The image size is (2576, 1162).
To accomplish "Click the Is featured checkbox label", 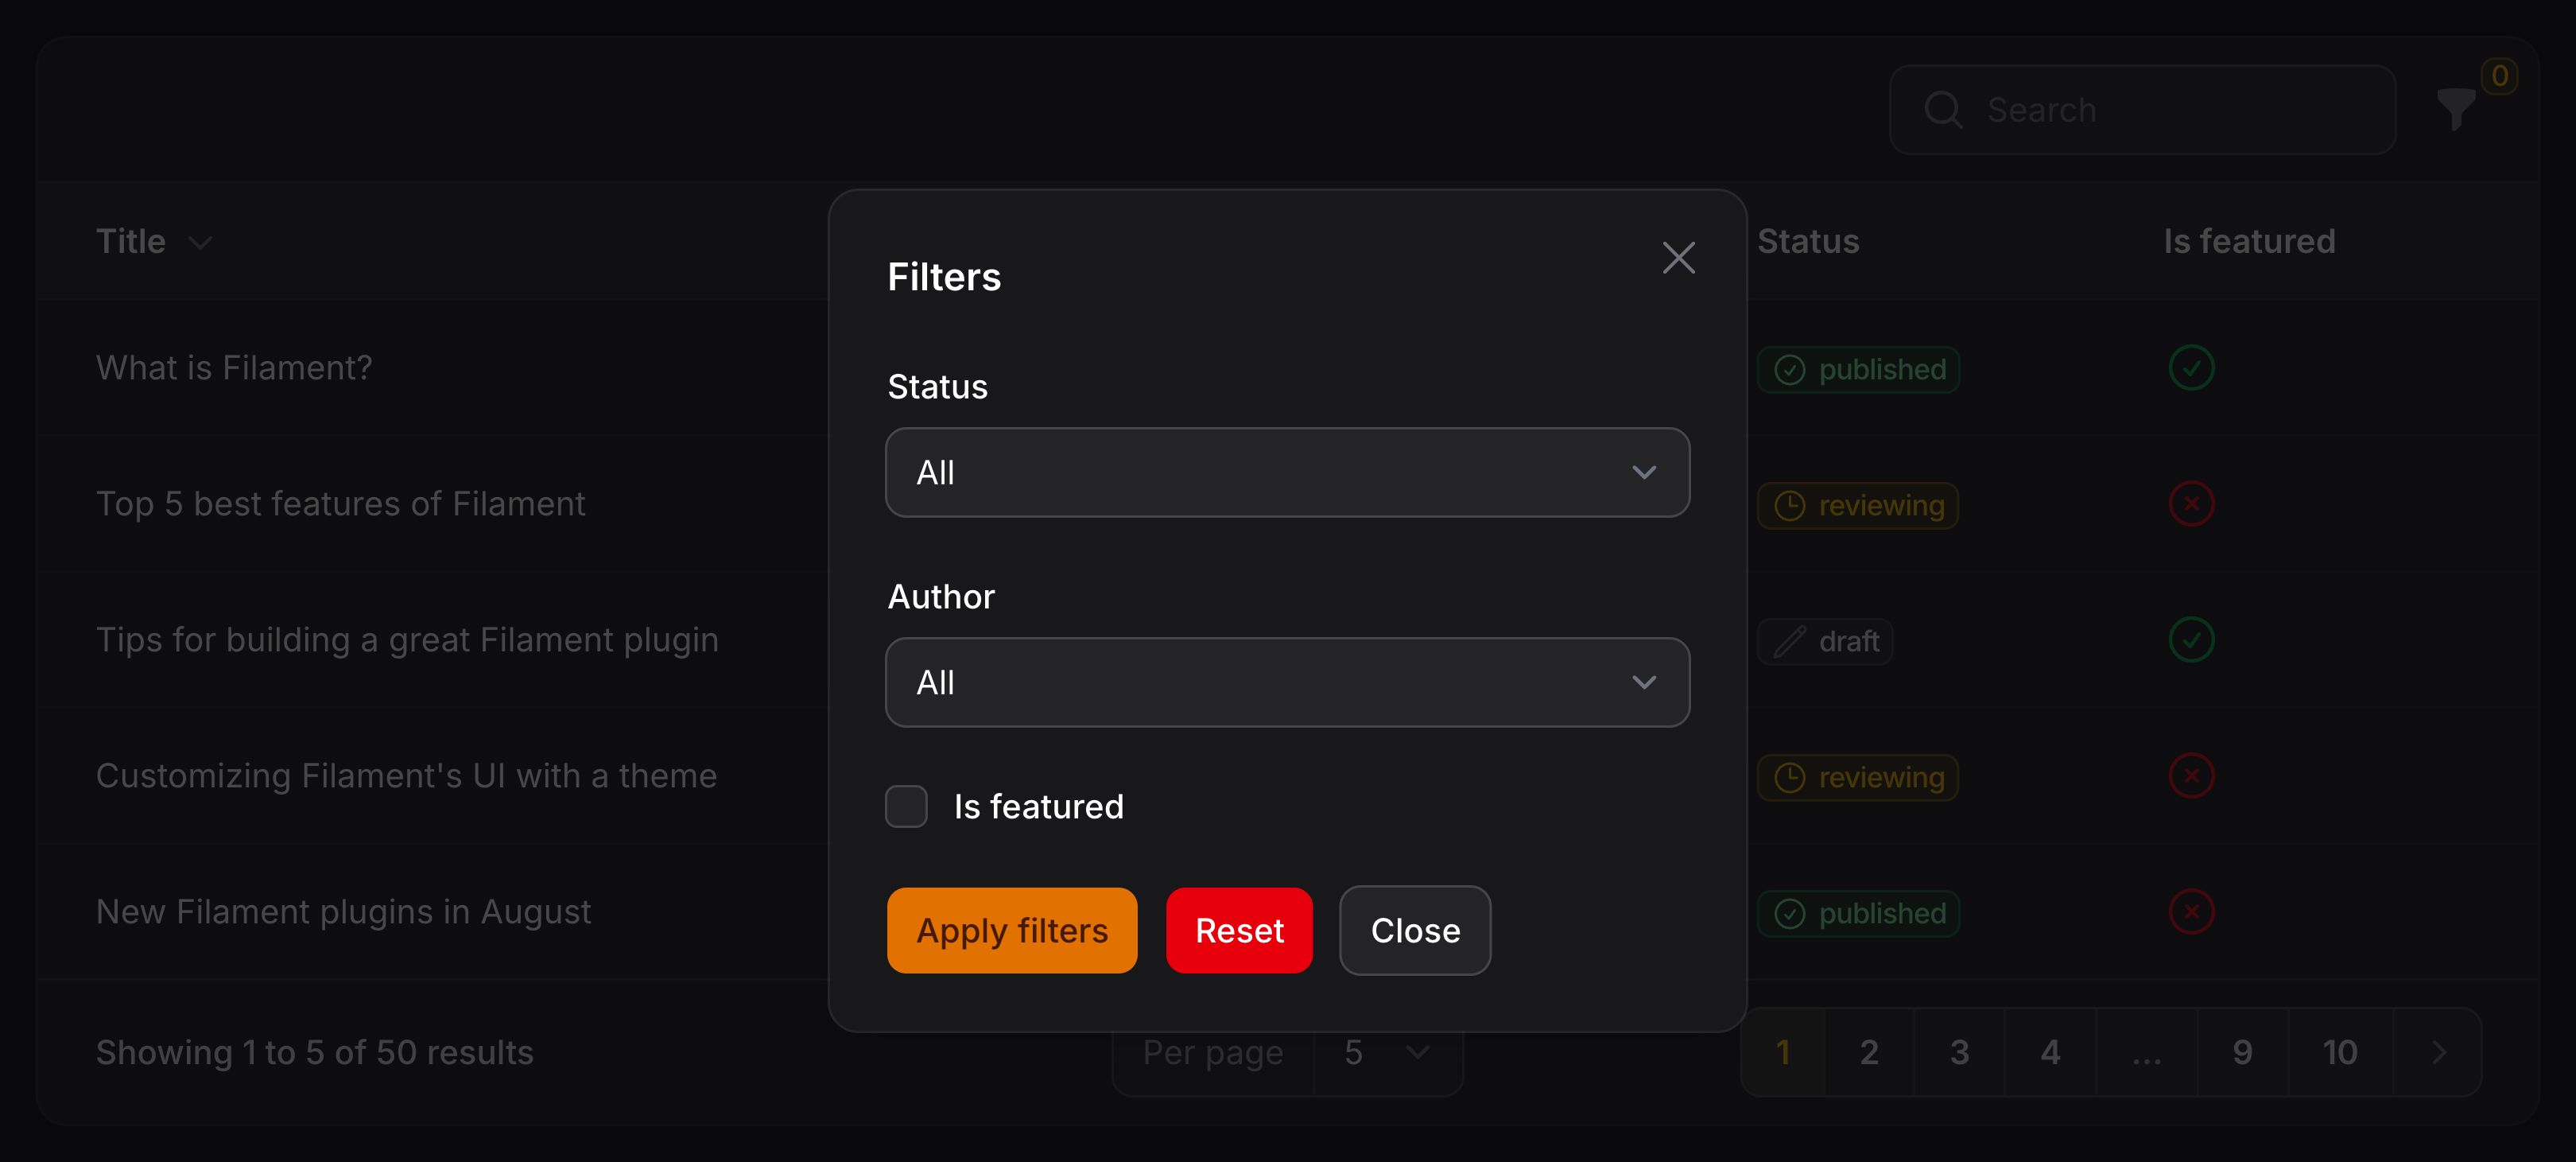I will pyautogui.click(x=1038, y=806).
